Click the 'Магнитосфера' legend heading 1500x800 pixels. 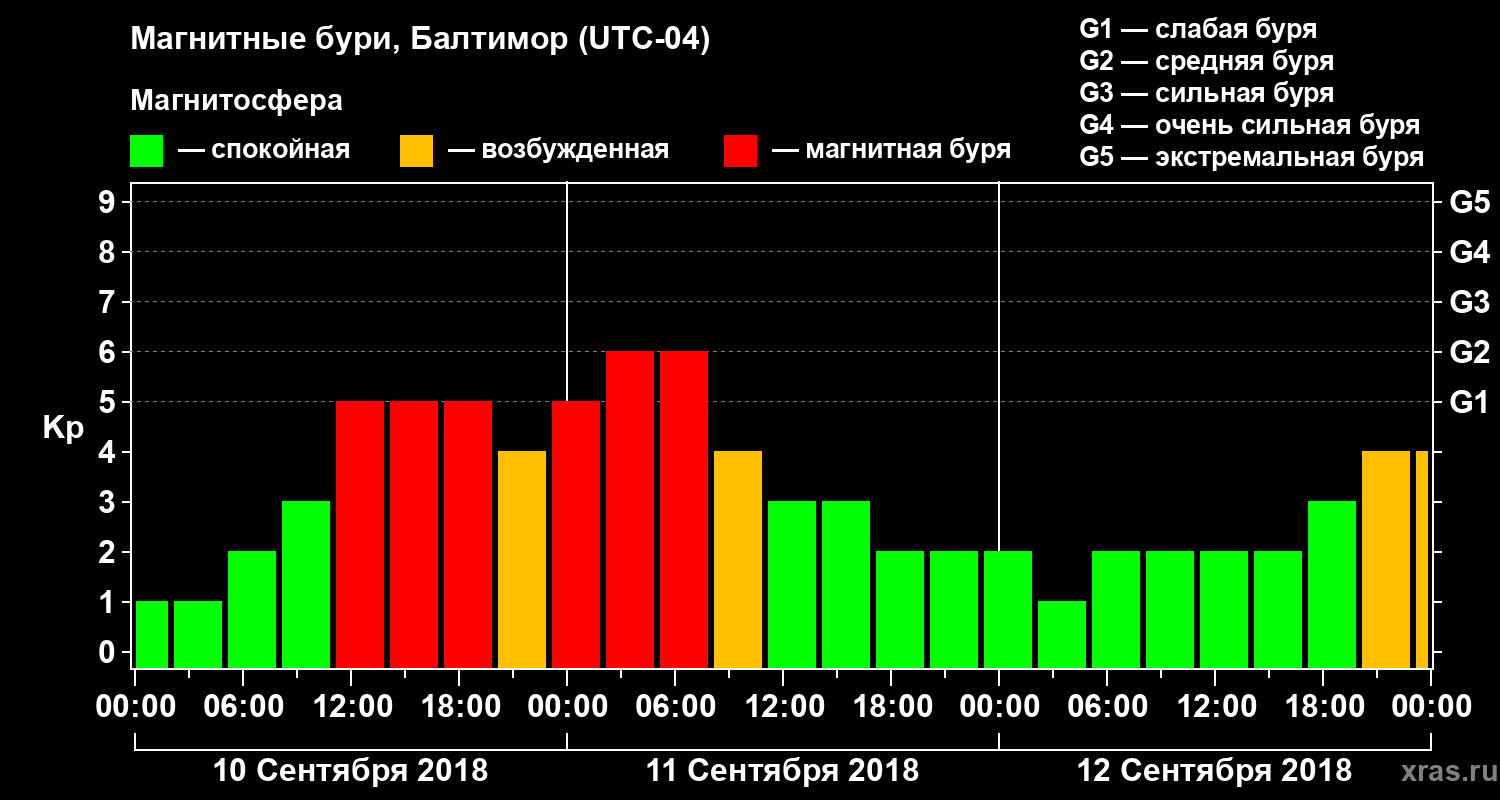(x=236, y=101)
